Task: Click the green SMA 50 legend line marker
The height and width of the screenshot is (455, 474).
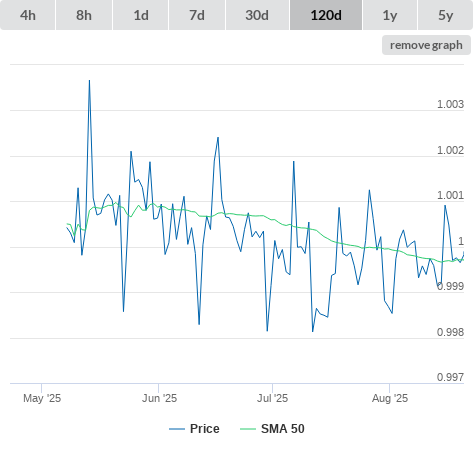Action: (x=248, y=429)
